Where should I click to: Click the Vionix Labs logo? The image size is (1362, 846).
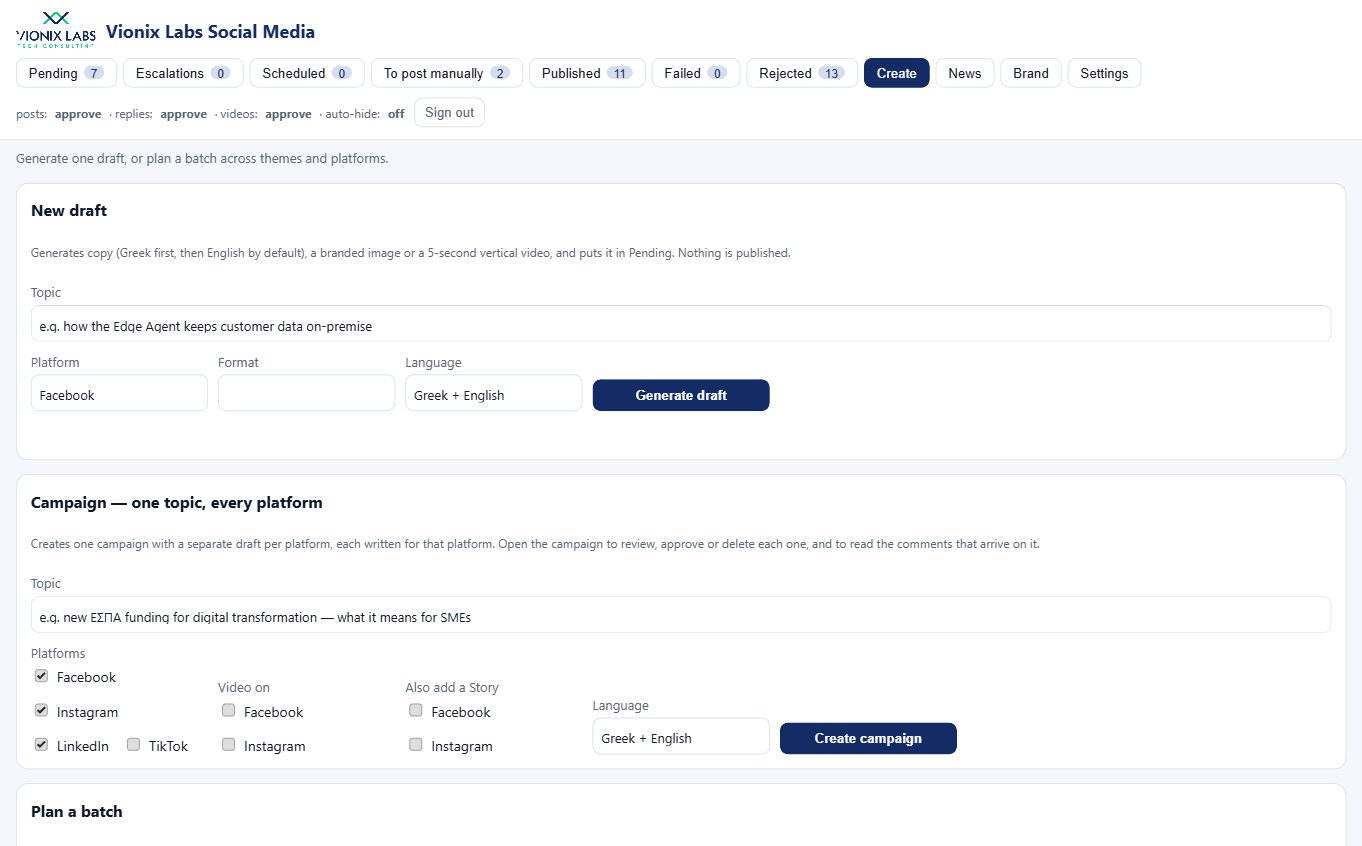click(x=56, y=30)
